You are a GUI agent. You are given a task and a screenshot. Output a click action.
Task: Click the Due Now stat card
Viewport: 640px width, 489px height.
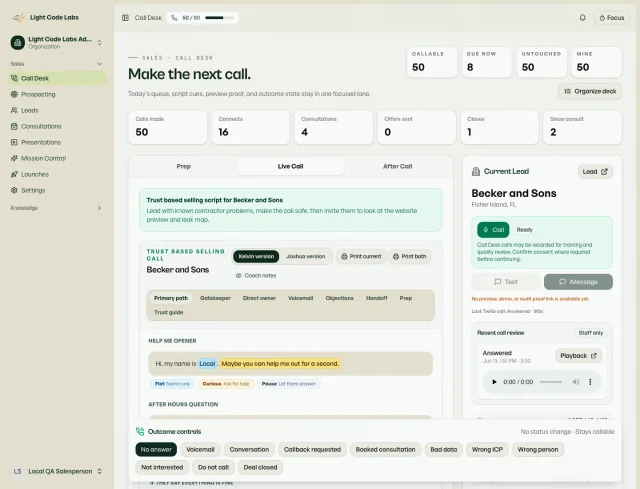(x=487, y=62)
